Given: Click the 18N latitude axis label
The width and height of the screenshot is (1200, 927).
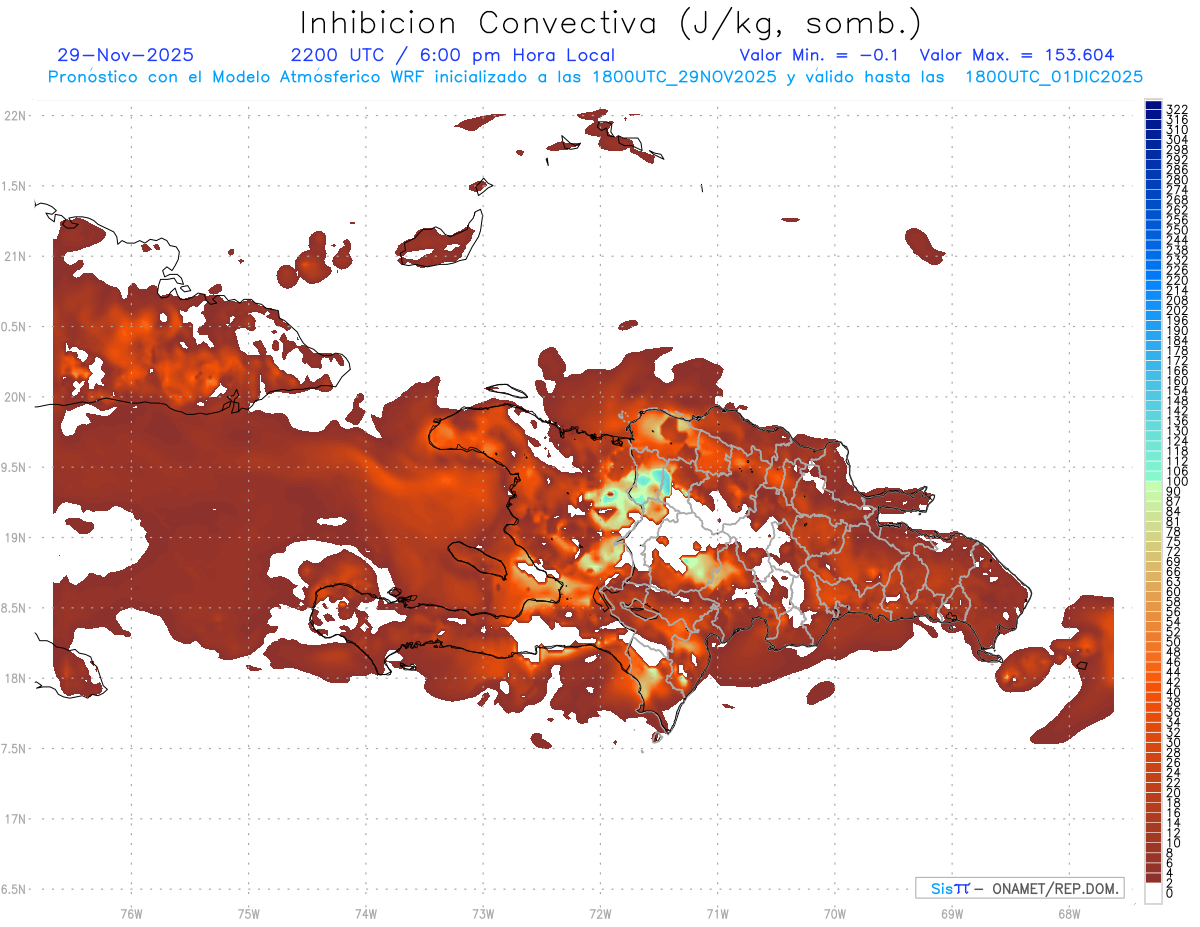Looking at the screenshot, I should (x=15, y=678).
